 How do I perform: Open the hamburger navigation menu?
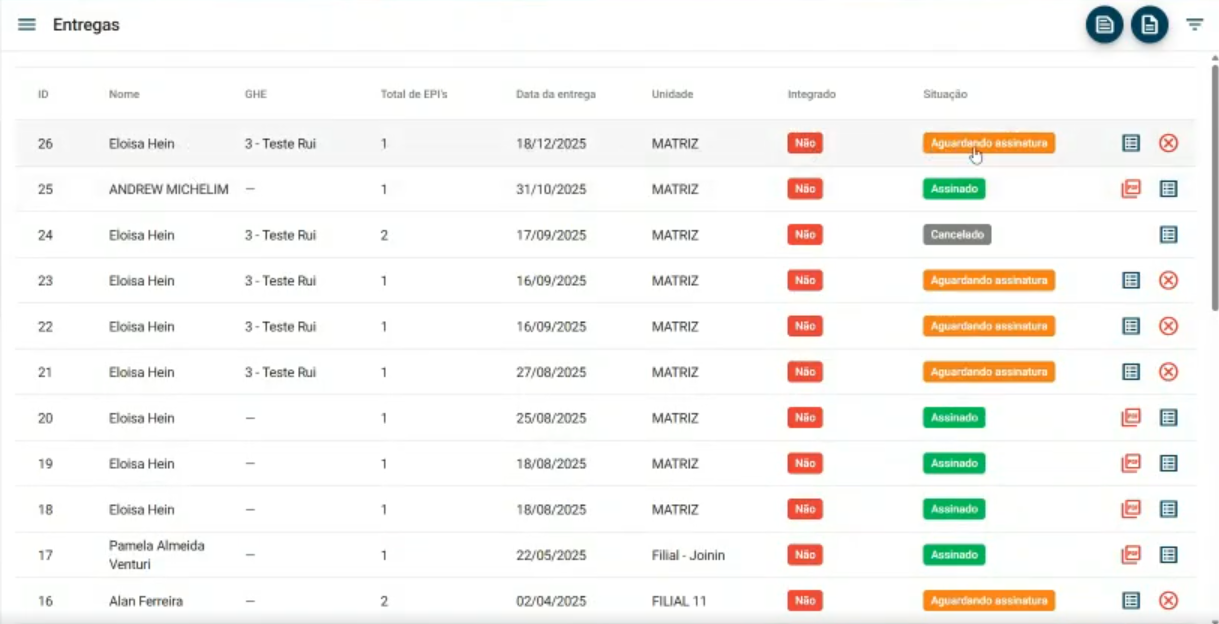27,25
